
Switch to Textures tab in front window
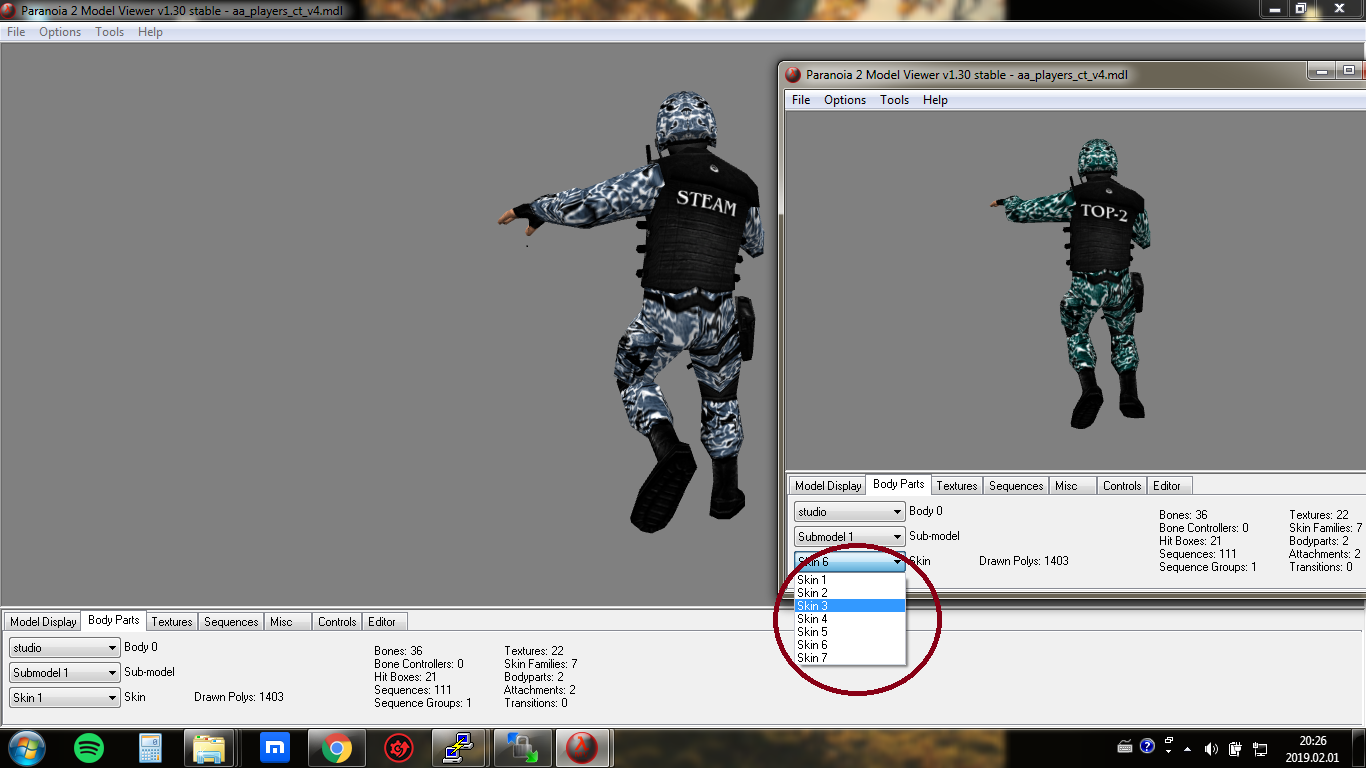pyautogui.click(x=956, y=486)
